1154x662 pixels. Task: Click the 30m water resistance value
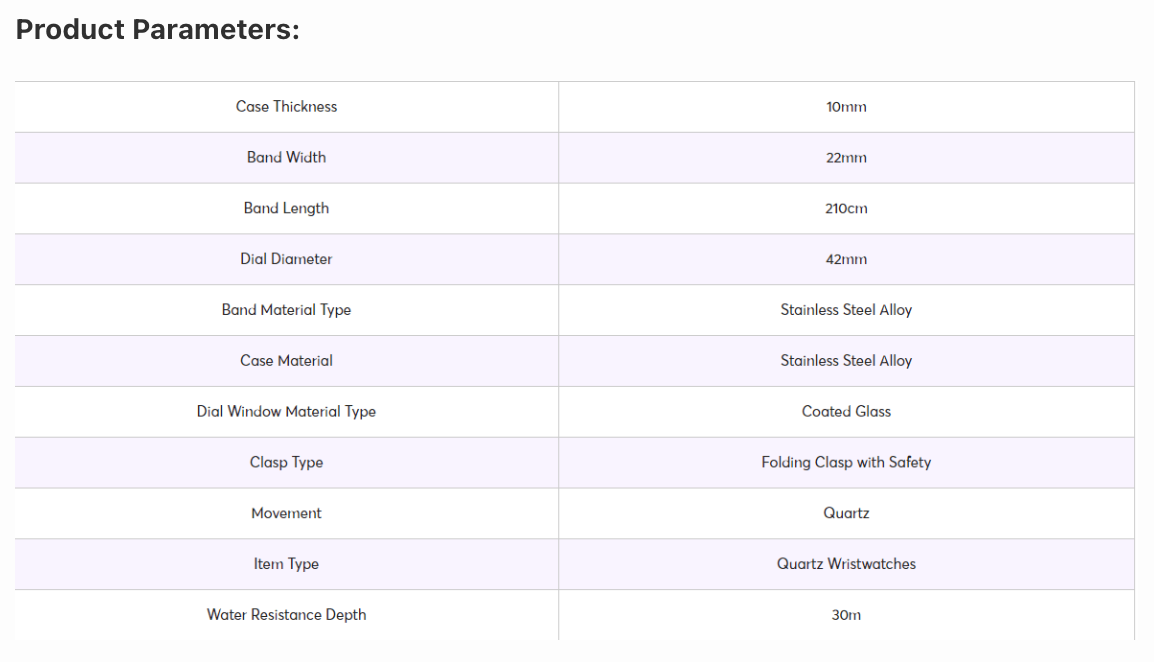coord(846,615)
